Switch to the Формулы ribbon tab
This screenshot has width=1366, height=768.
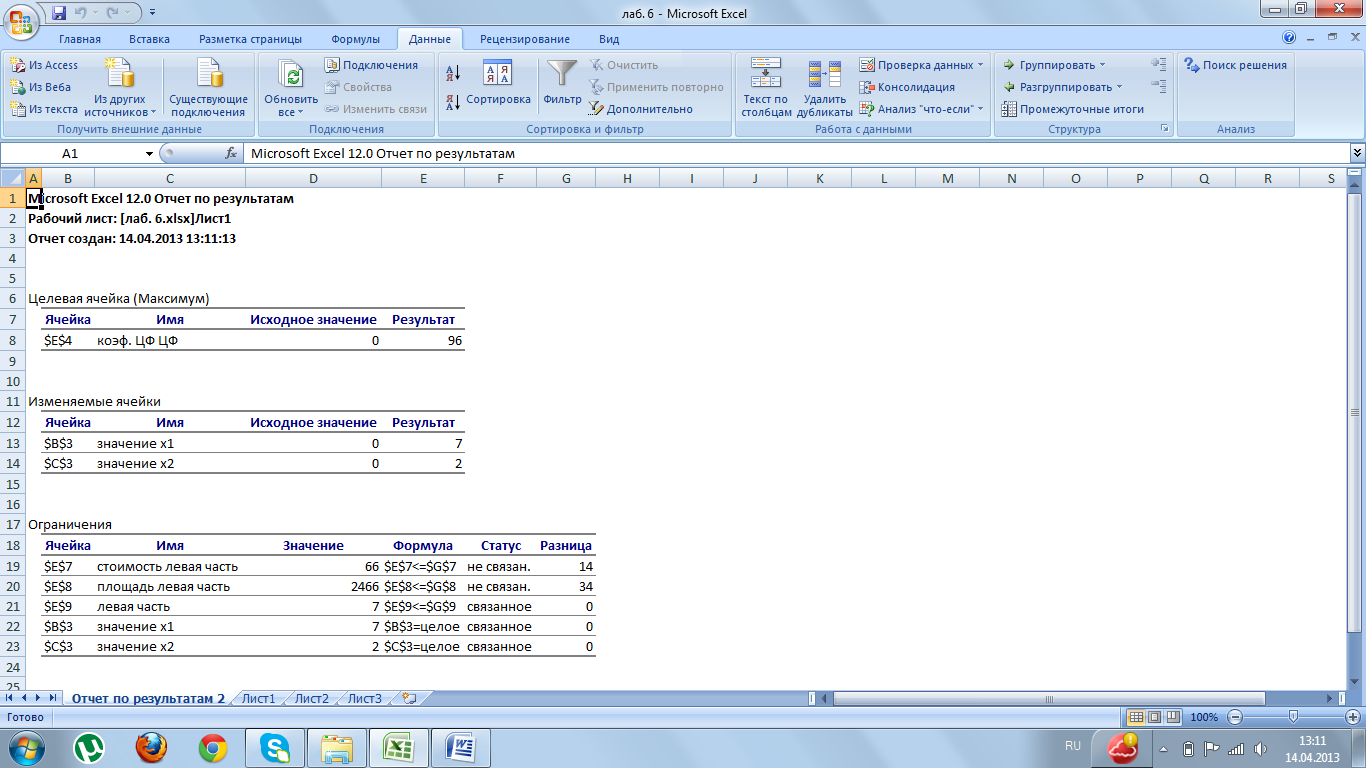[355, 39]
